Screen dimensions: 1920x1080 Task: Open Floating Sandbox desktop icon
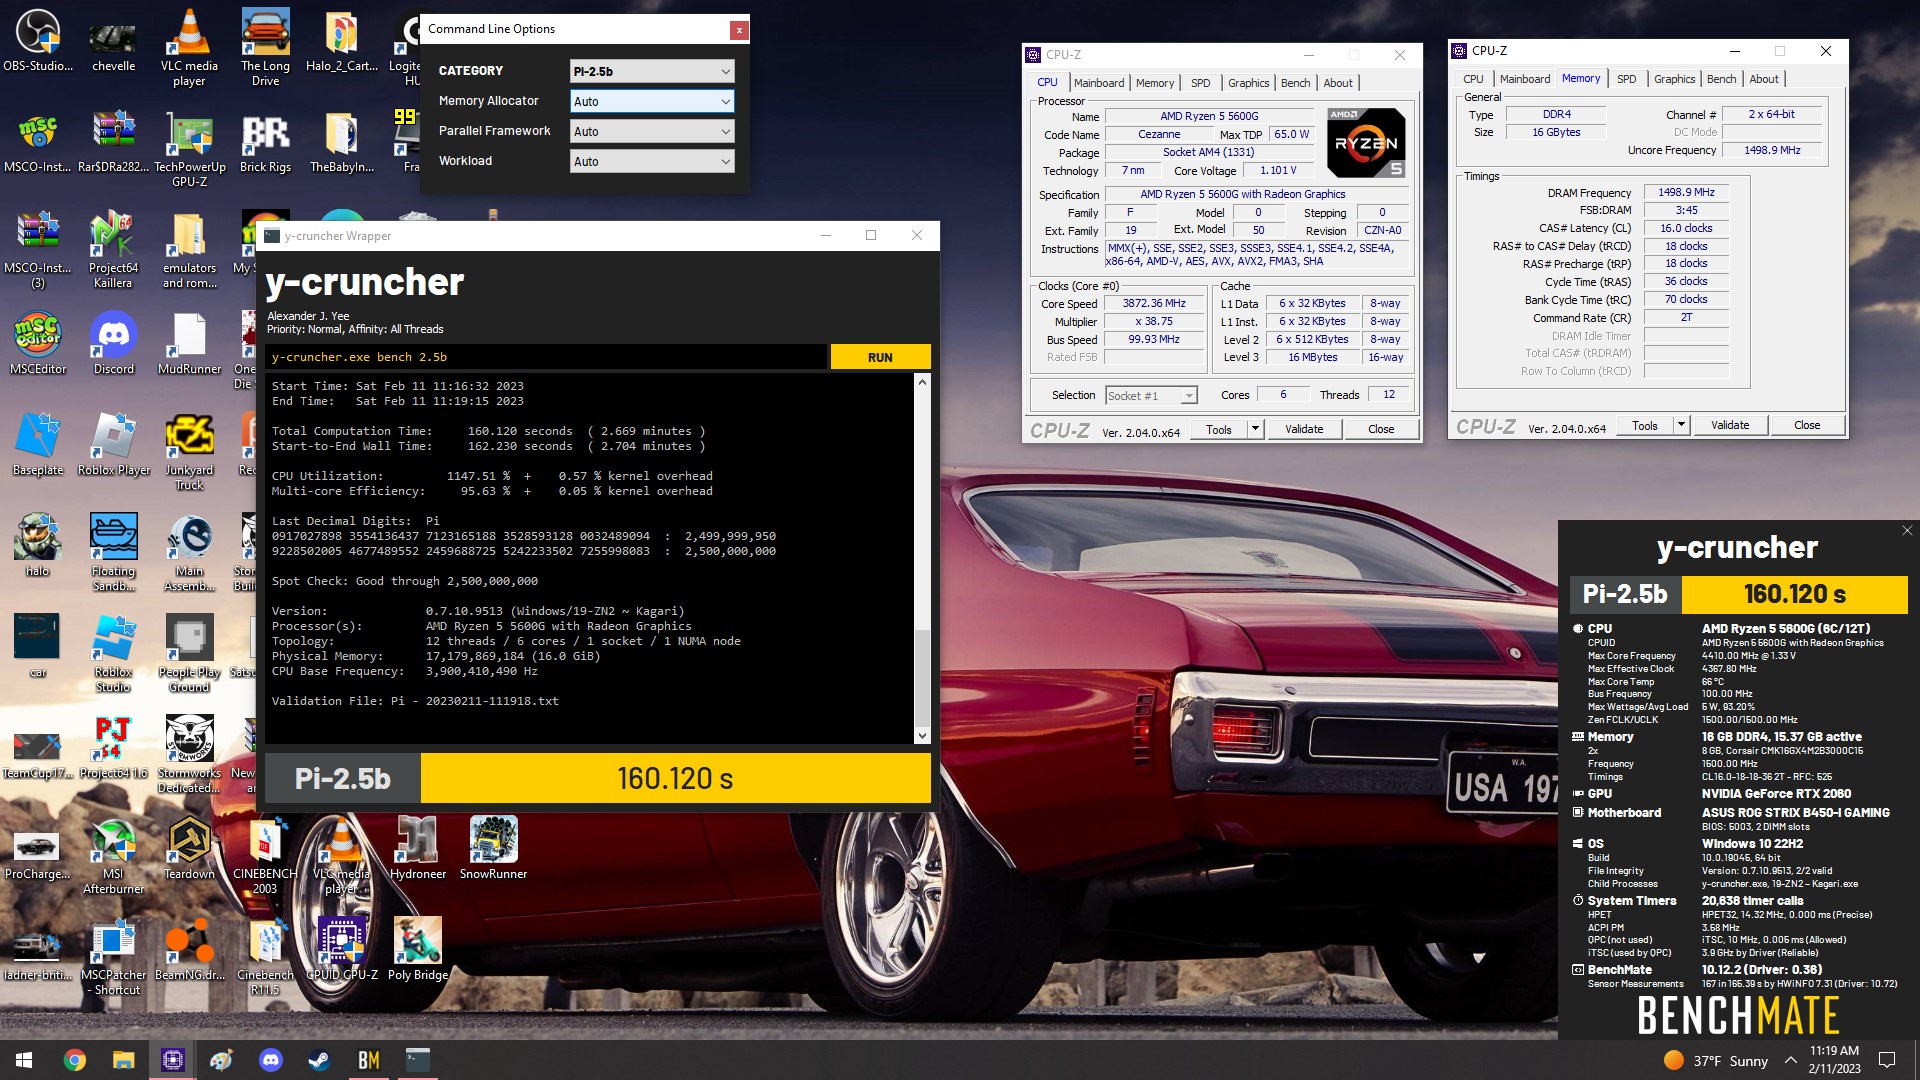pos(113,553)
